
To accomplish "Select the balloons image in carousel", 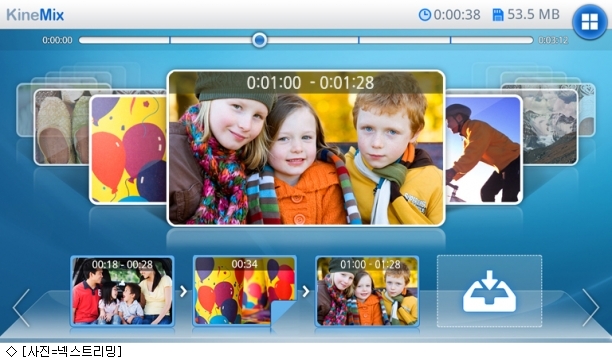I will click(x=128, y=149).
